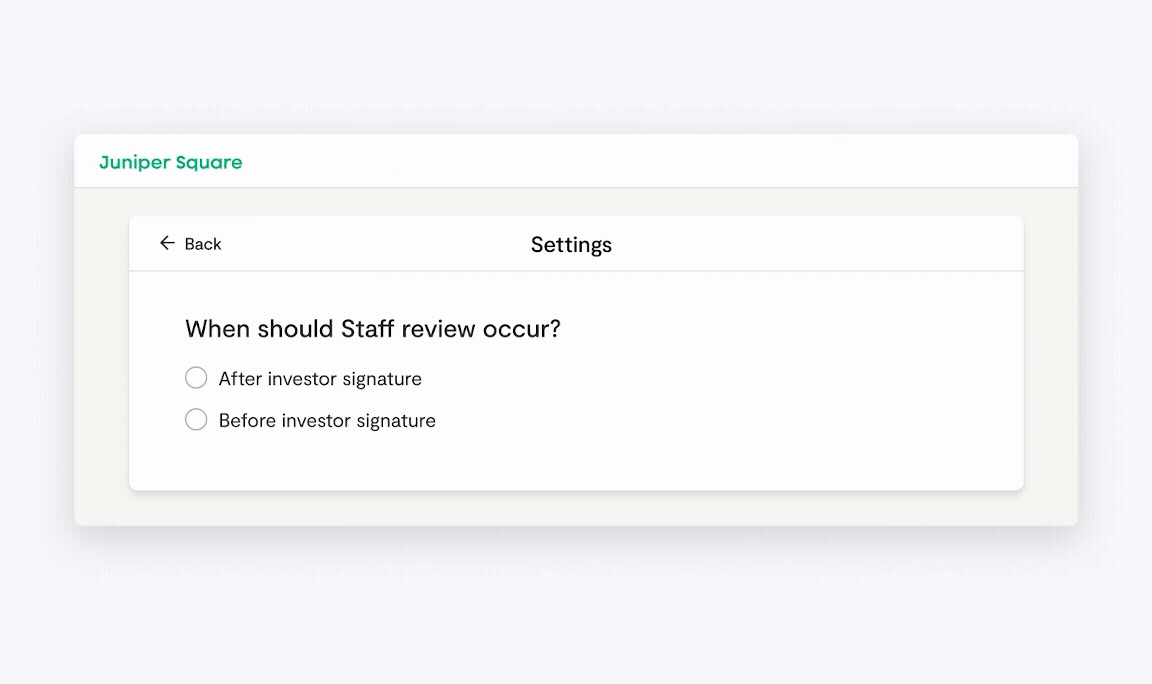The image size is (1152, 684).
Task: Pick 'After investor signature' radio button
Action: tap(196, 377)
